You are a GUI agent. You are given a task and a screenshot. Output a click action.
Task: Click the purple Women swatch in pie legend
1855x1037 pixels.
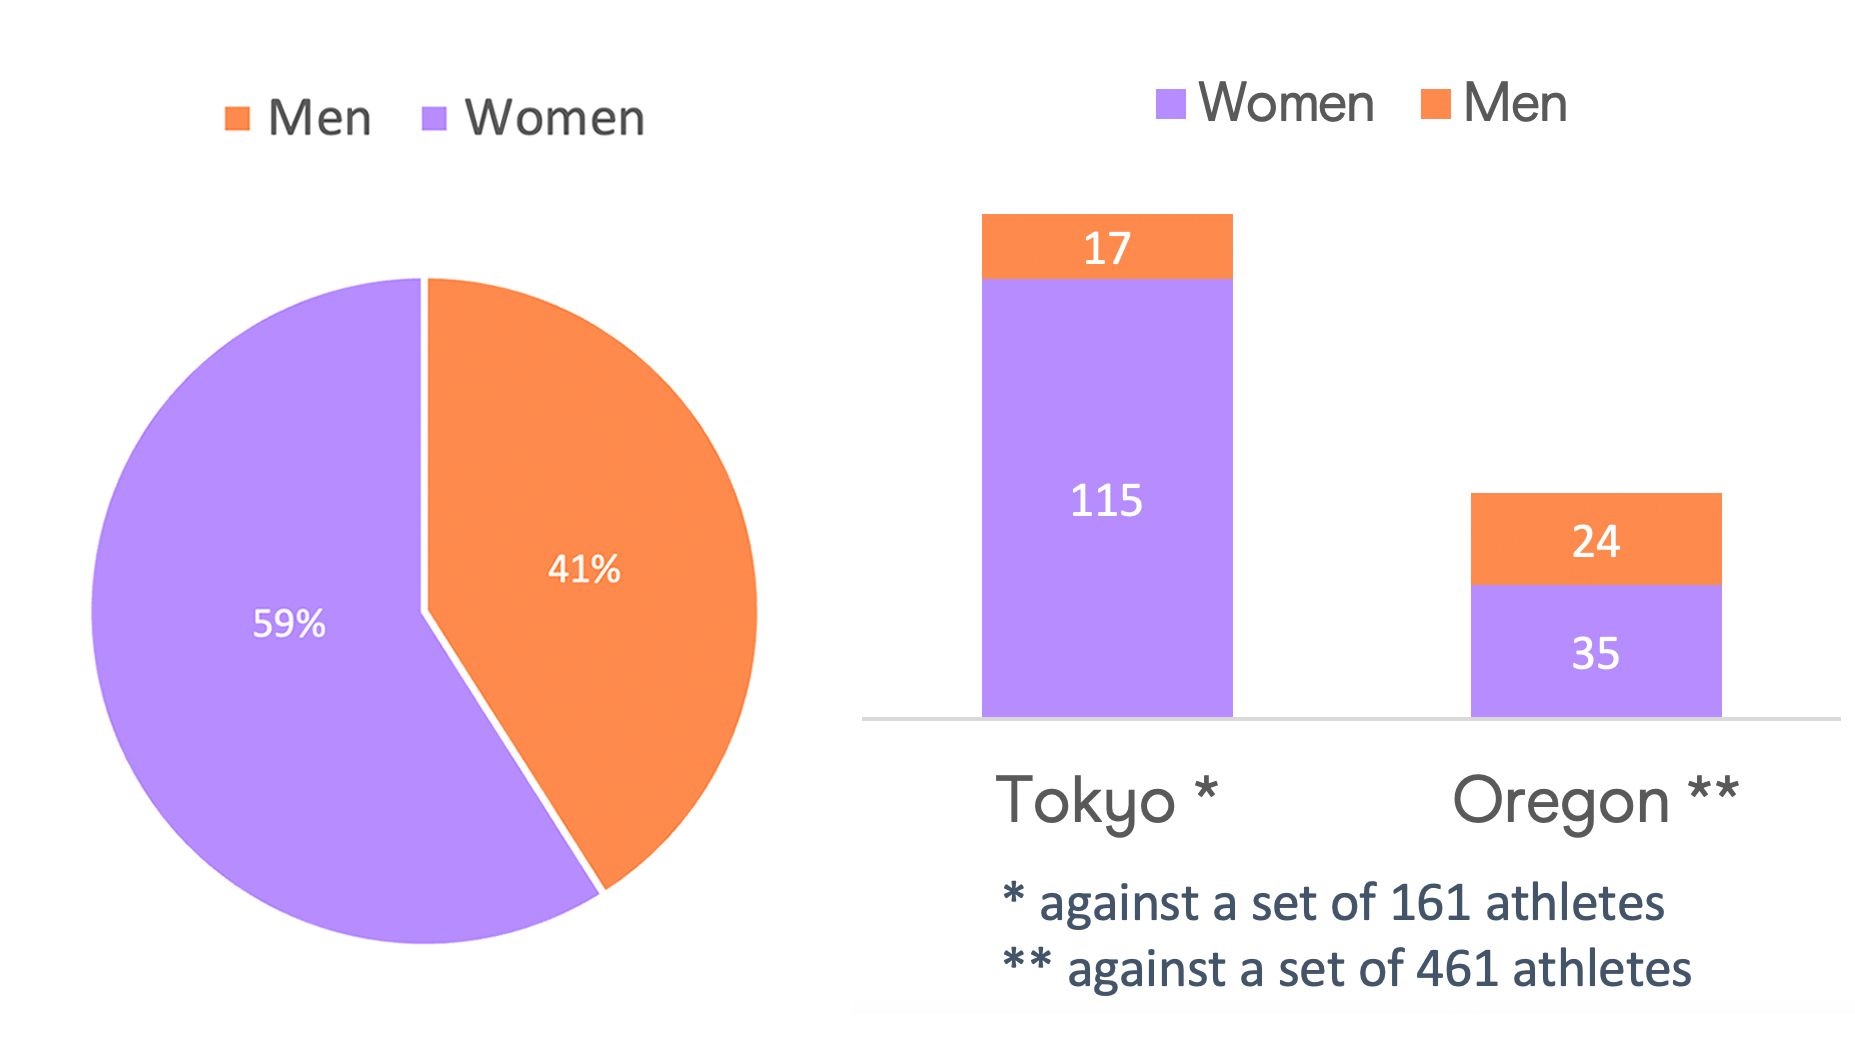coord(434,119)
